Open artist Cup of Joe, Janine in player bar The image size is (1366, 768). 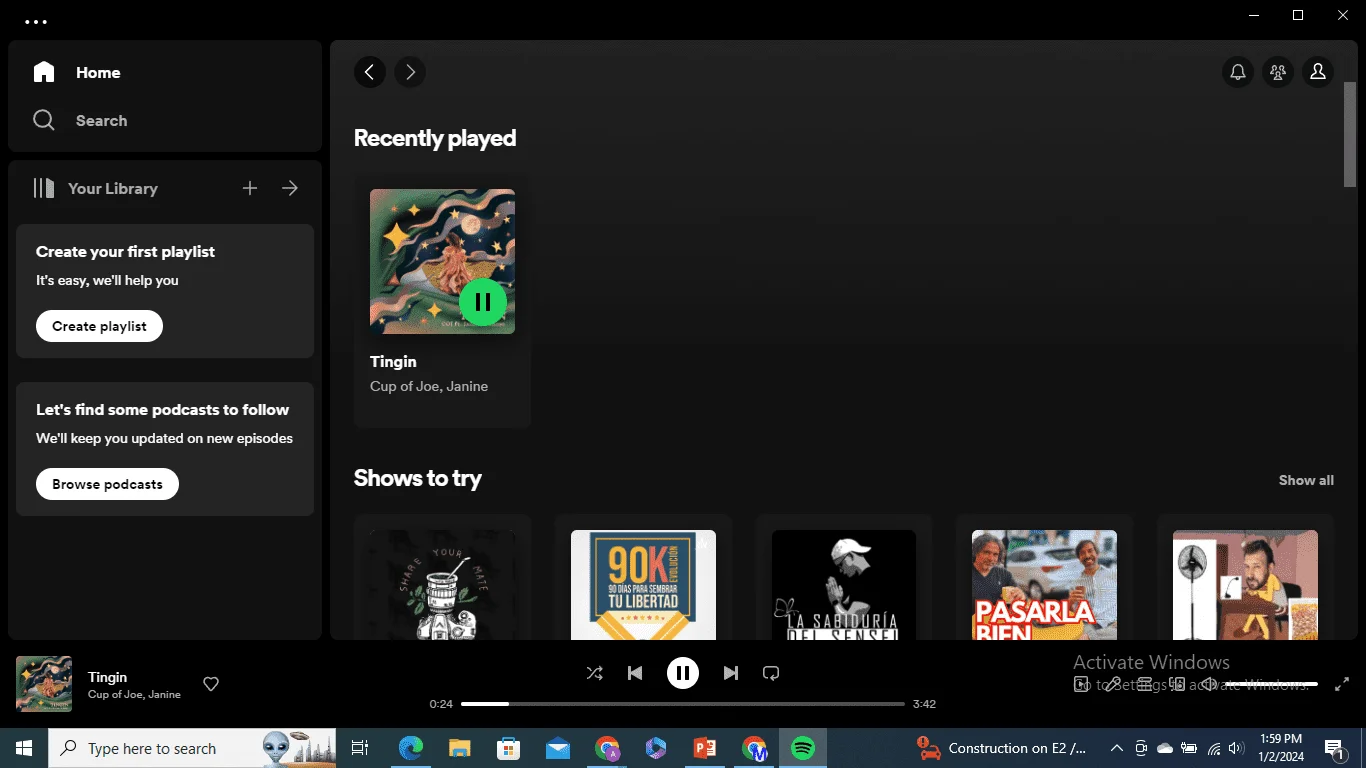pos(134,694)
